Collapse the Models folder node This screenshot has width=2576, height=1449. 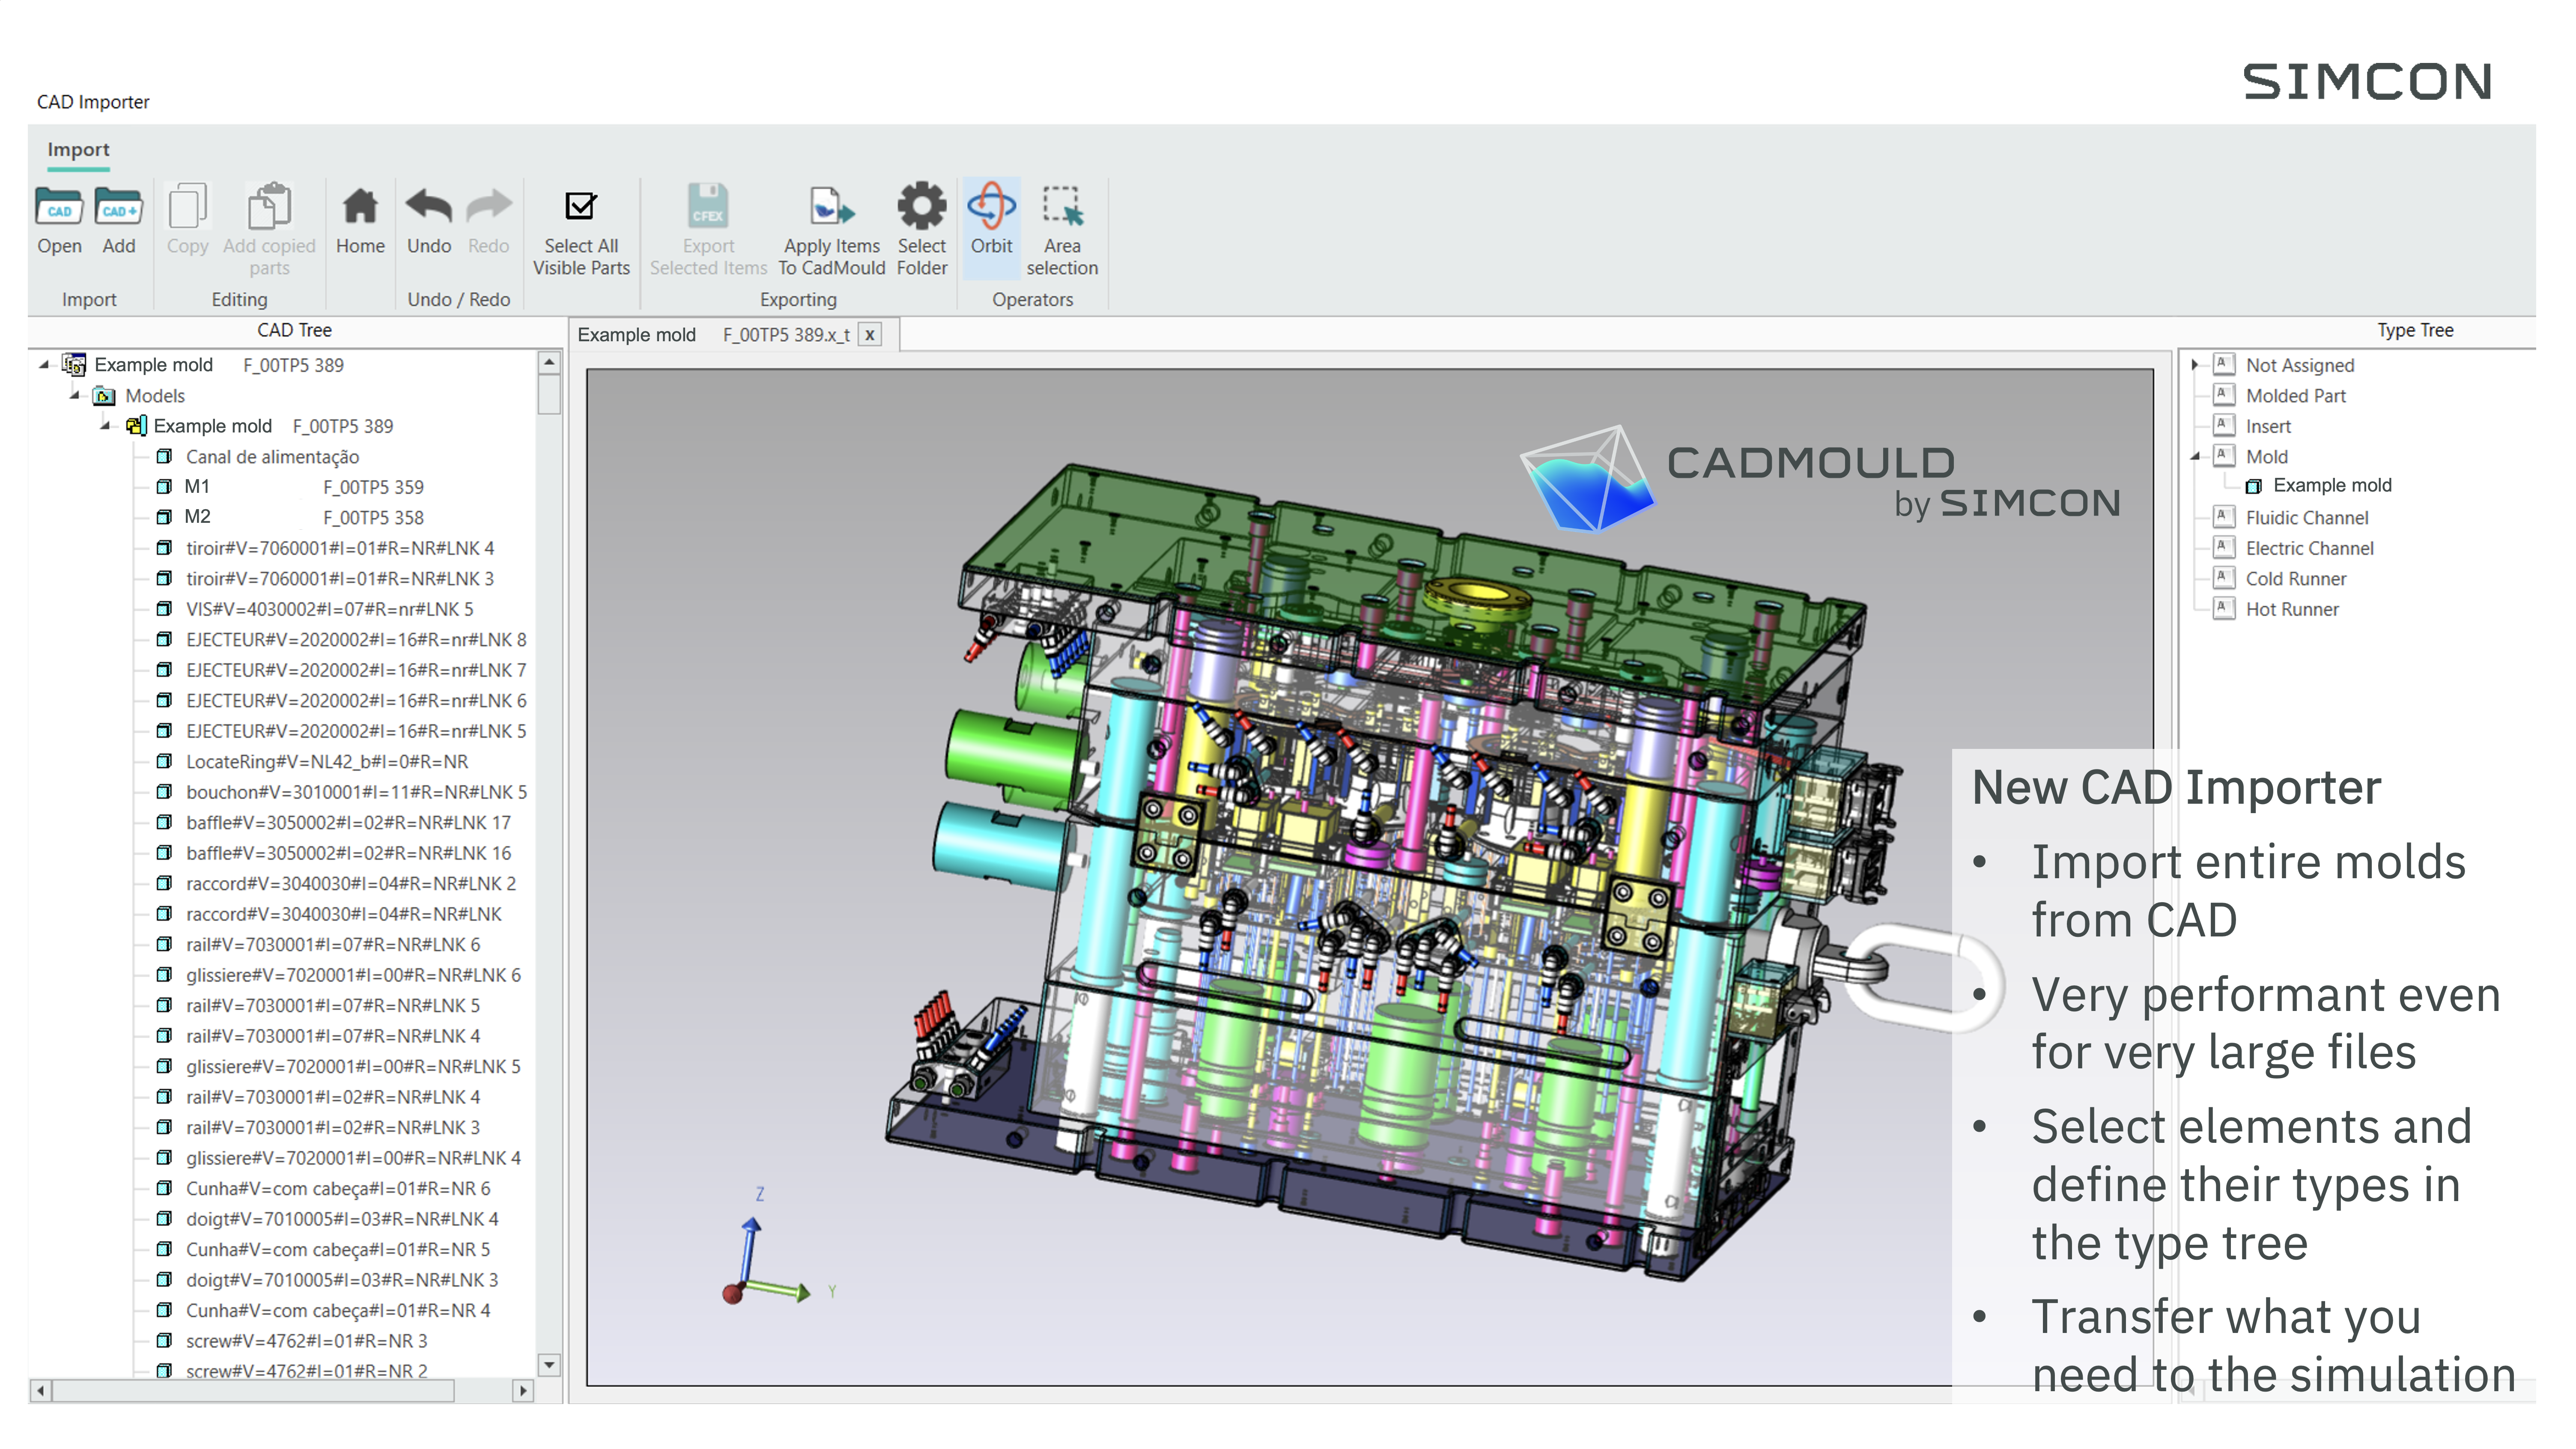coord(75,395)
